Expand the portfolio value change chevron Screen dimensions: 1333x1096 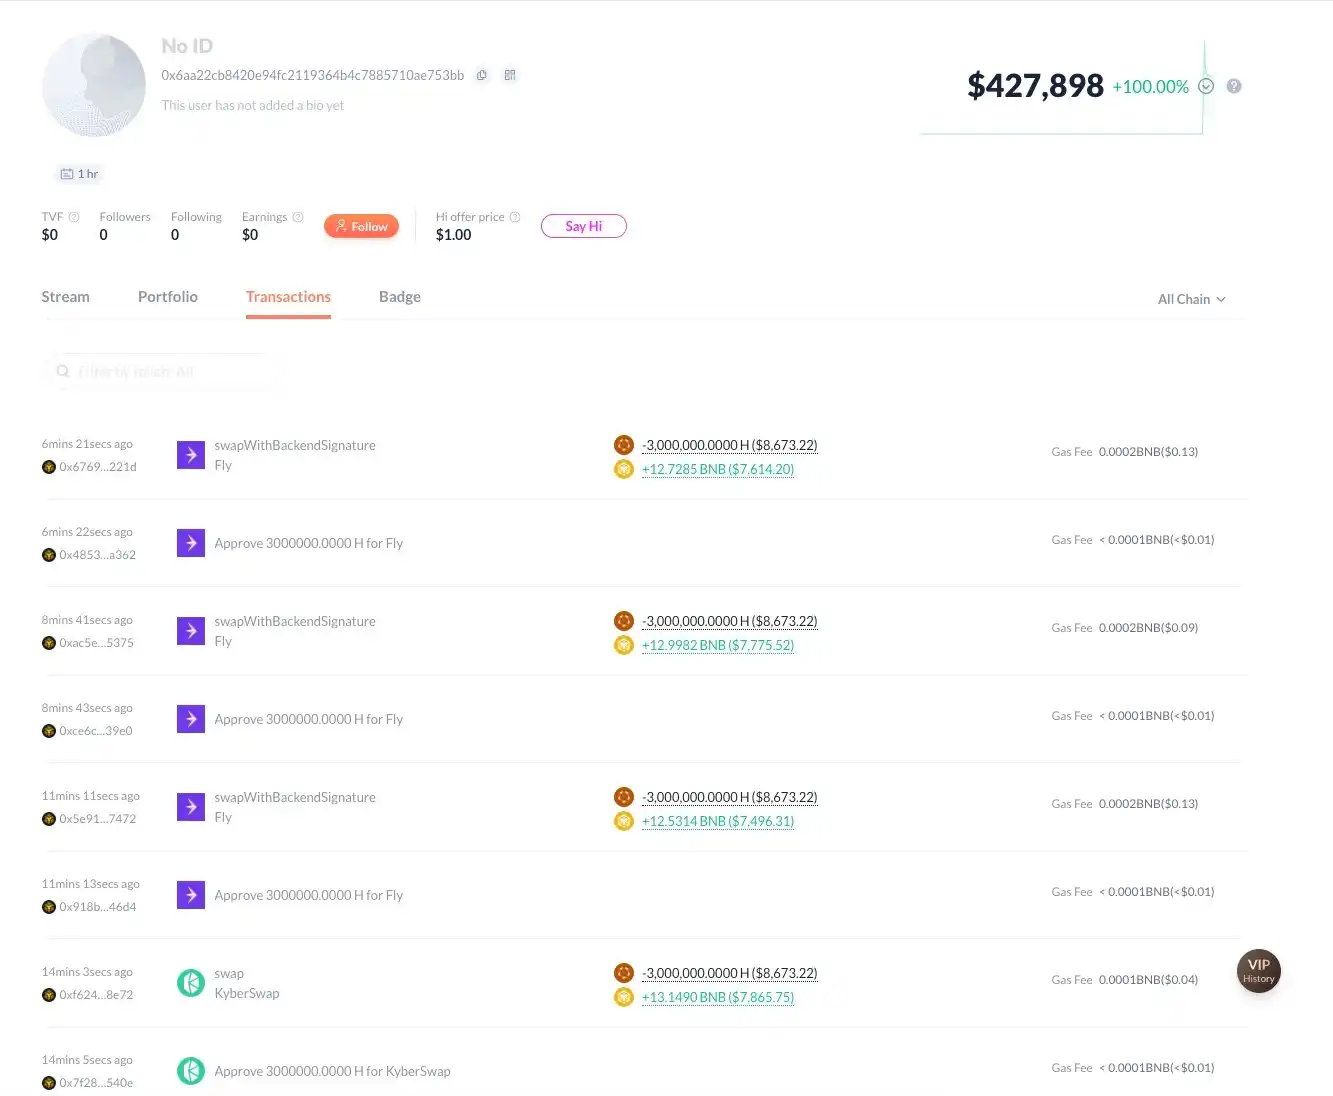tap(1206, 86)
